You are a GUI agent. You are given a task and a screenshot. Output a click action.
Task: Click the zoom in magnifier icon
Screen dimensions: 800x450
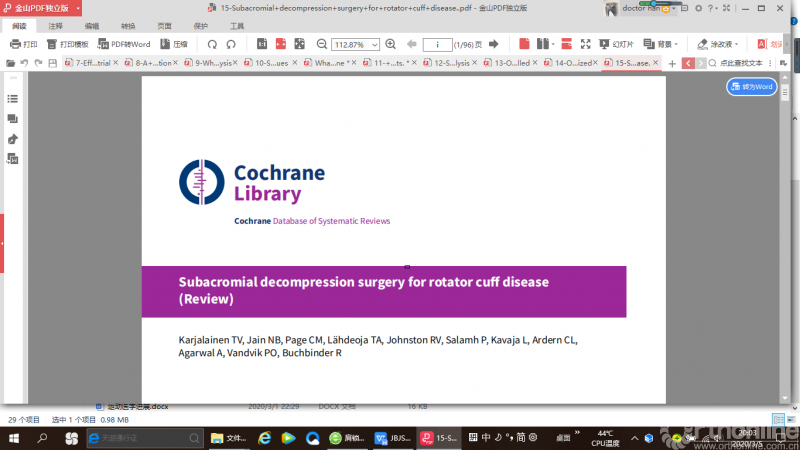[390, 45]
